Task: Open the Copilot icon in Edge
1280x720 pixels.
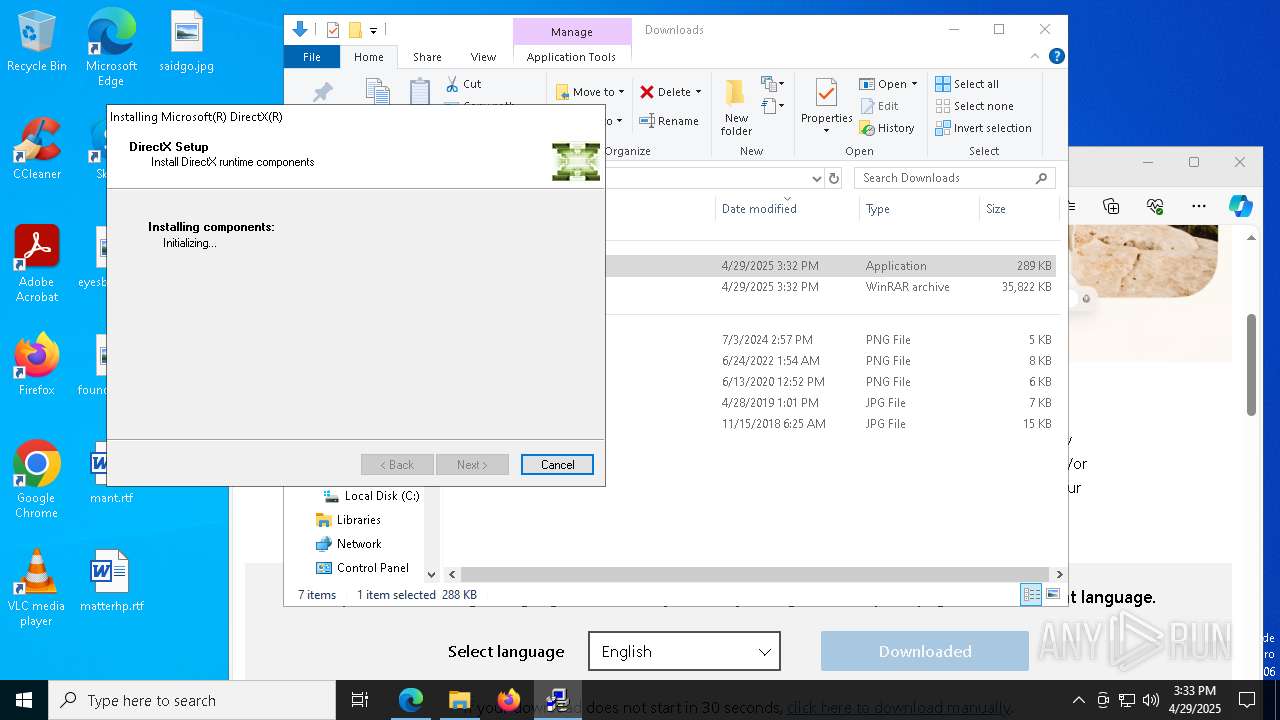Action: tap(1241, 206)
